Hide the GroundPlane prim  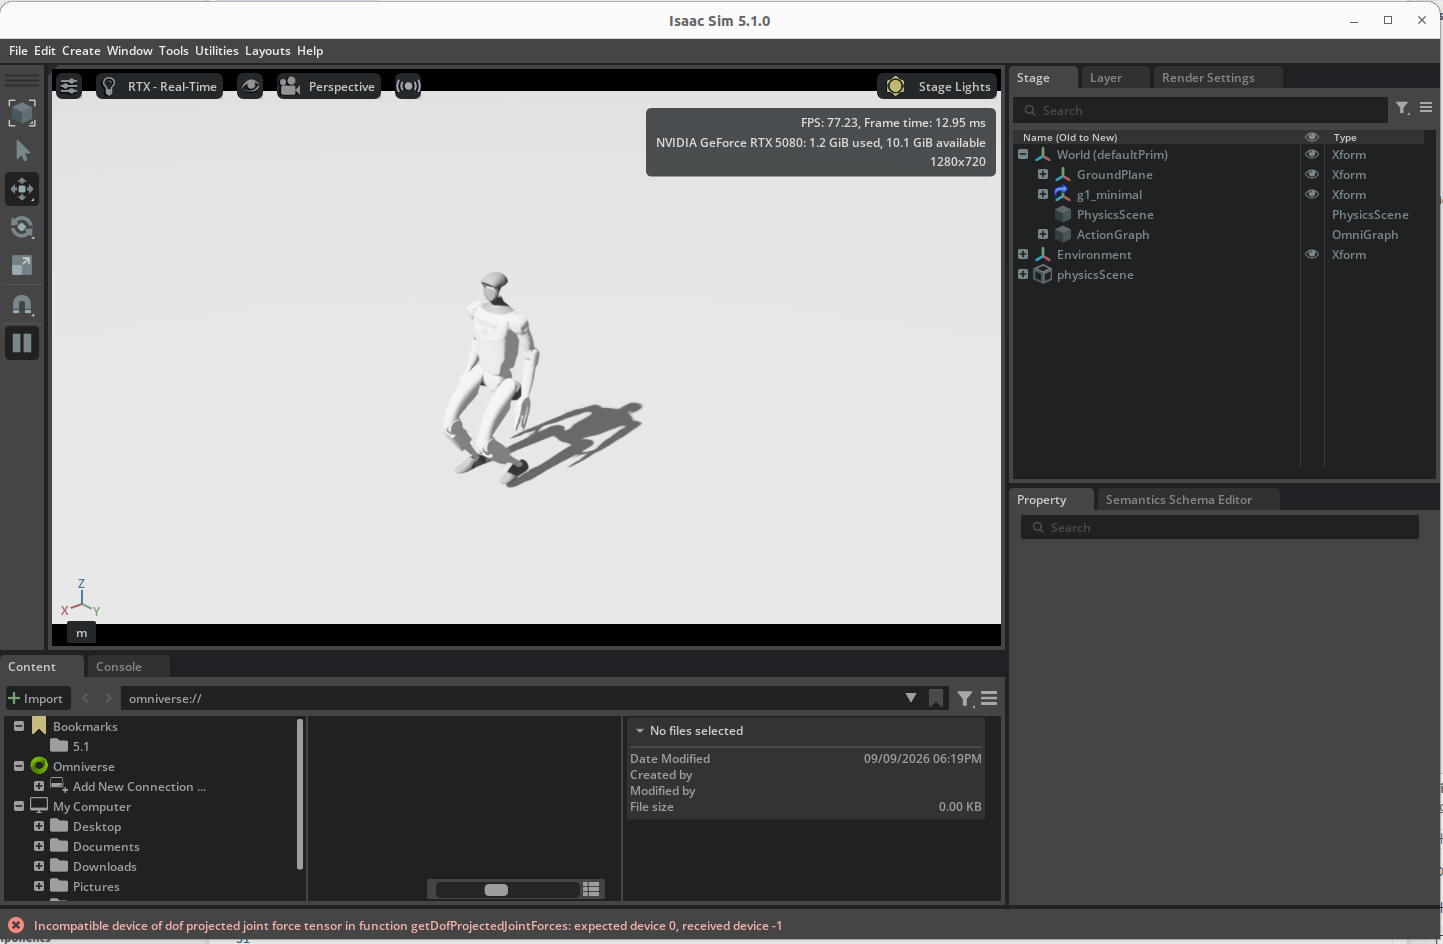[x=1312, y=174]
